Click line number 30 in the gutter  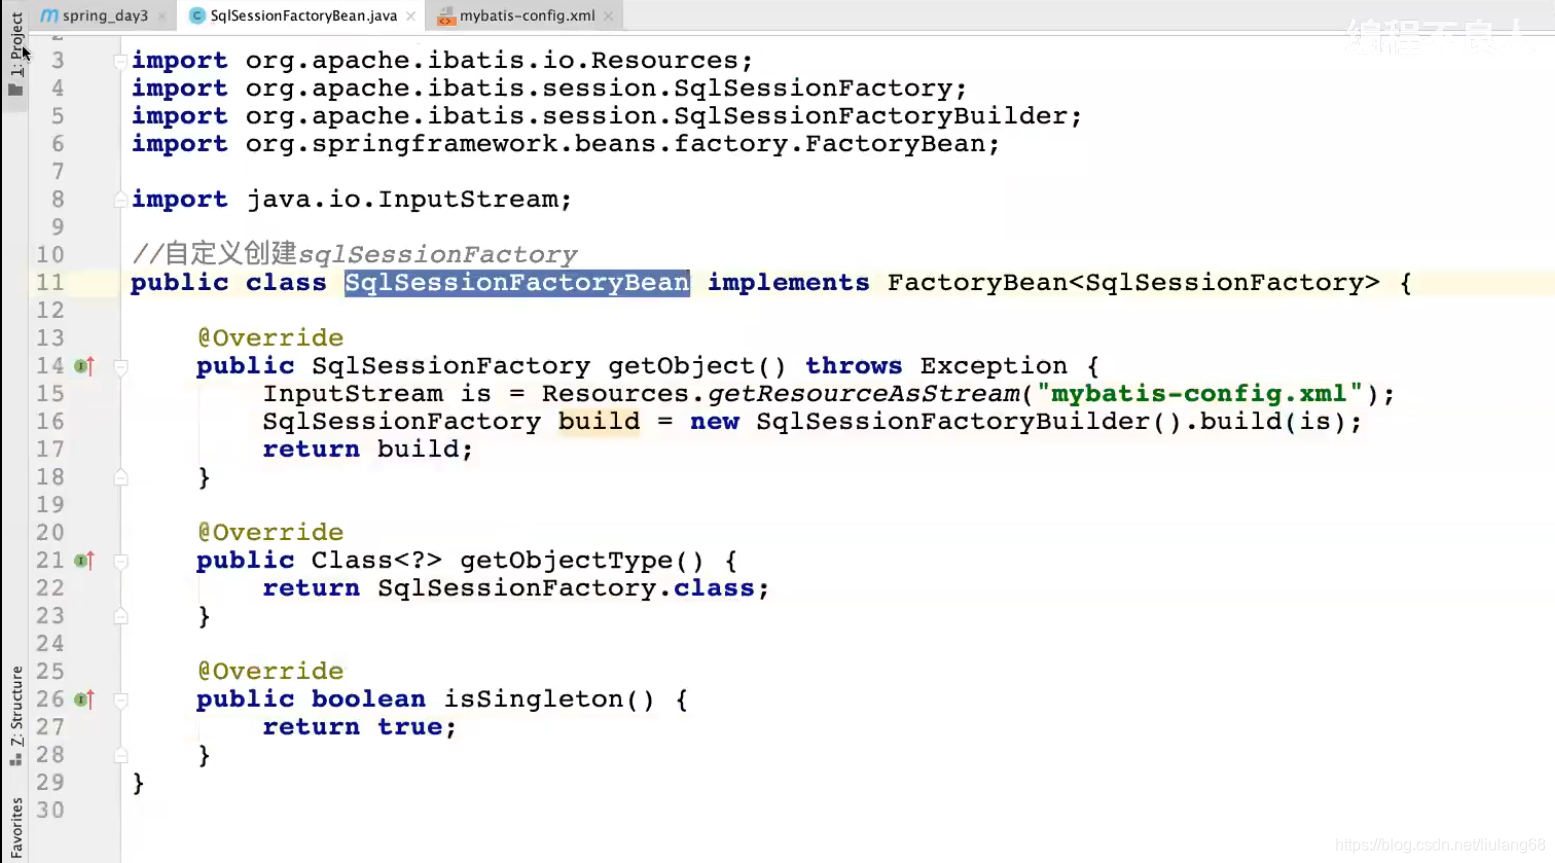pyautogui.click(x=50, y=811)
